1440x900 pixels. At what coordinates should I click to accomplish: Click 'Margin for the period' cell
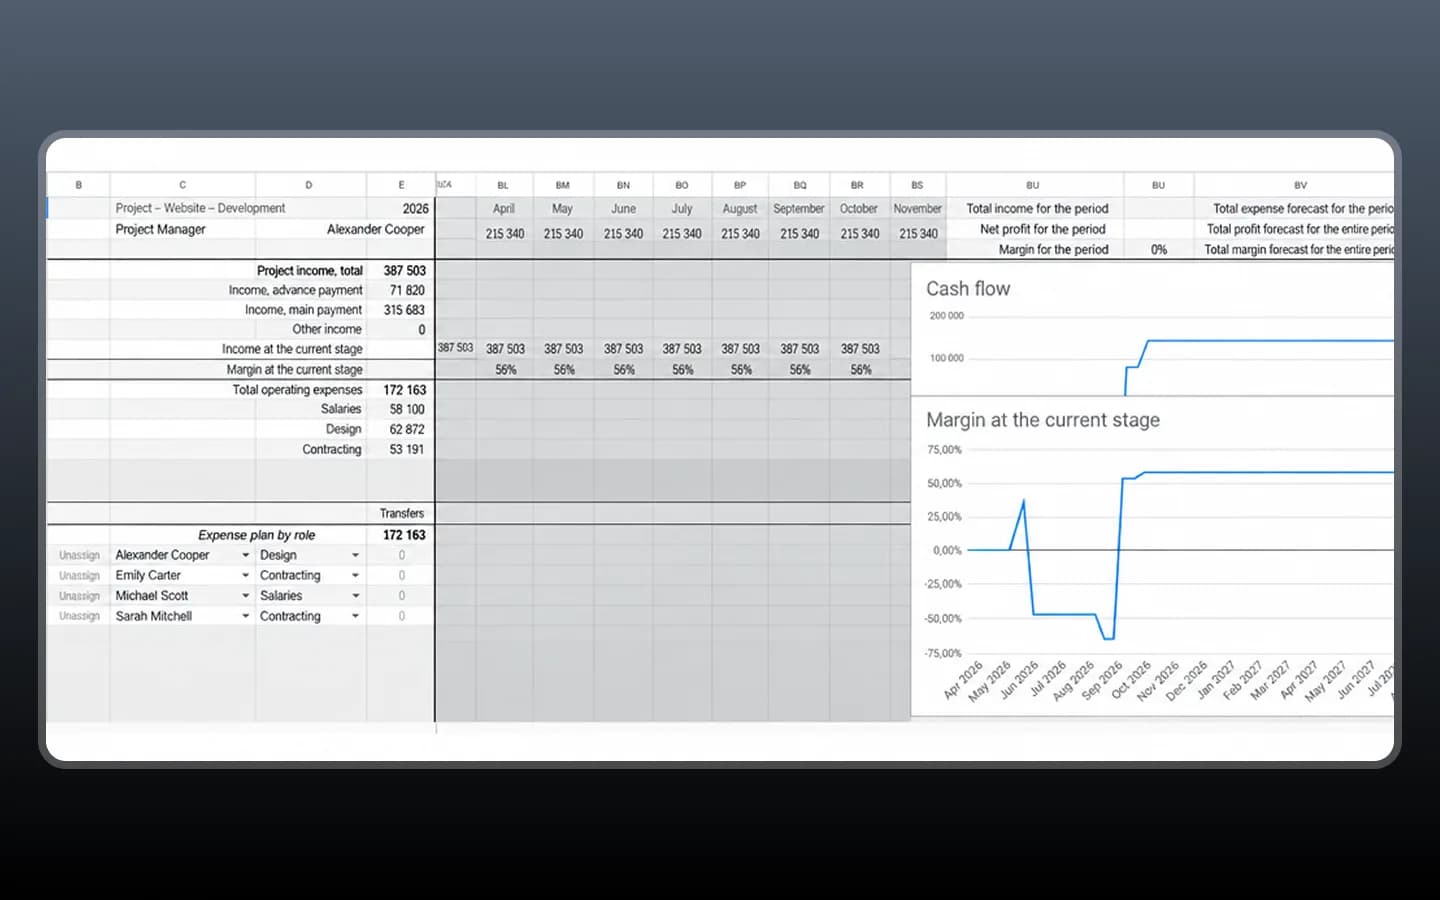point(1053,249)
